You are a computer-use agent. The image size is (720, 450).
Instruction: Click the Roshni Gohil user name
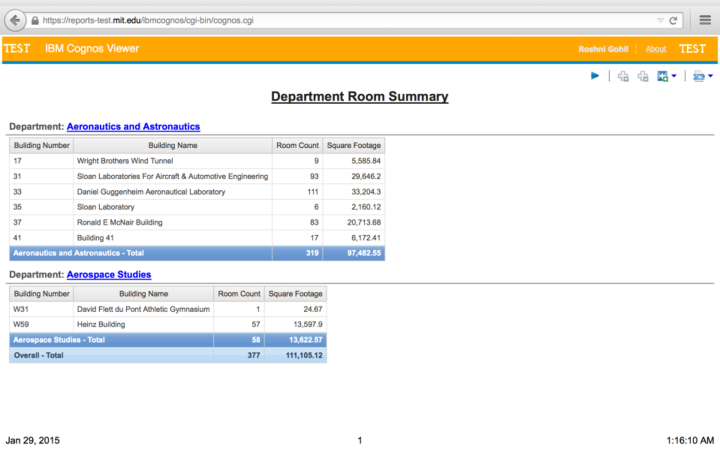click(x=605, y=49)
